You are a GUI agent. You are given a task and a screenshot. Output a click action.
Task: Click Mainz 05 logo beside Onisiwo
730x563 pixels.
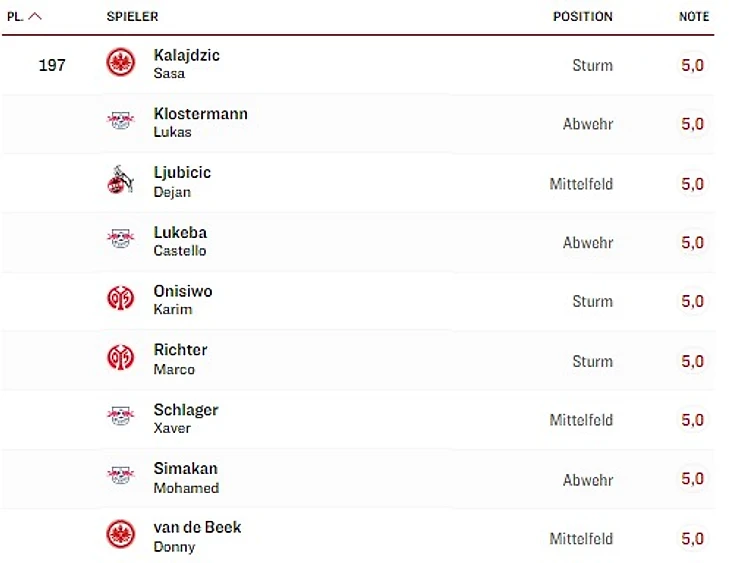121,299
